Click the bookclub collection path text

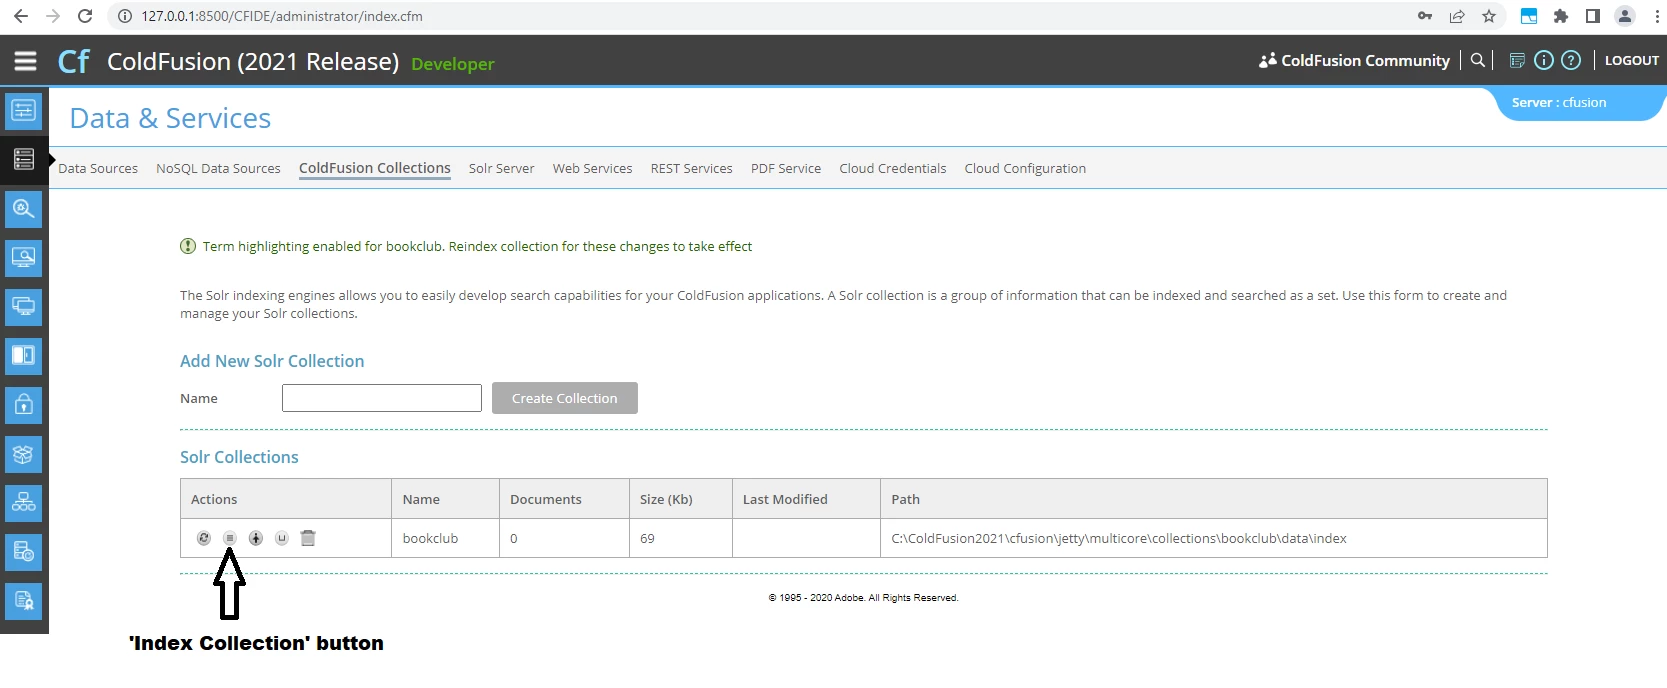[1119, 538]
